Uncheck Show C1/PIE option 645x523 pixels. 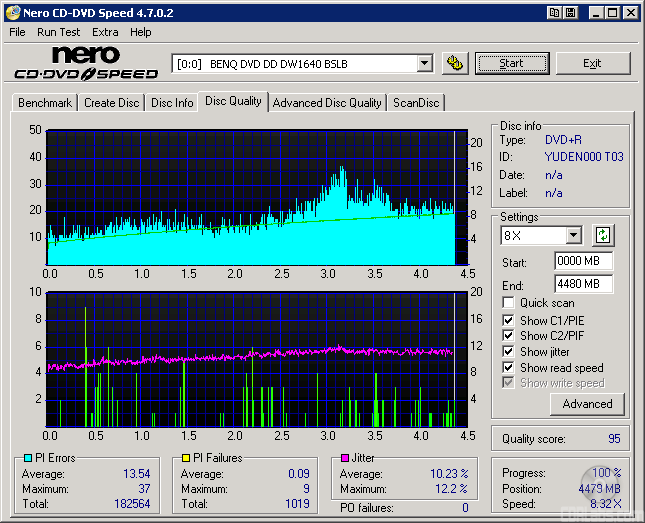[509, 320]
